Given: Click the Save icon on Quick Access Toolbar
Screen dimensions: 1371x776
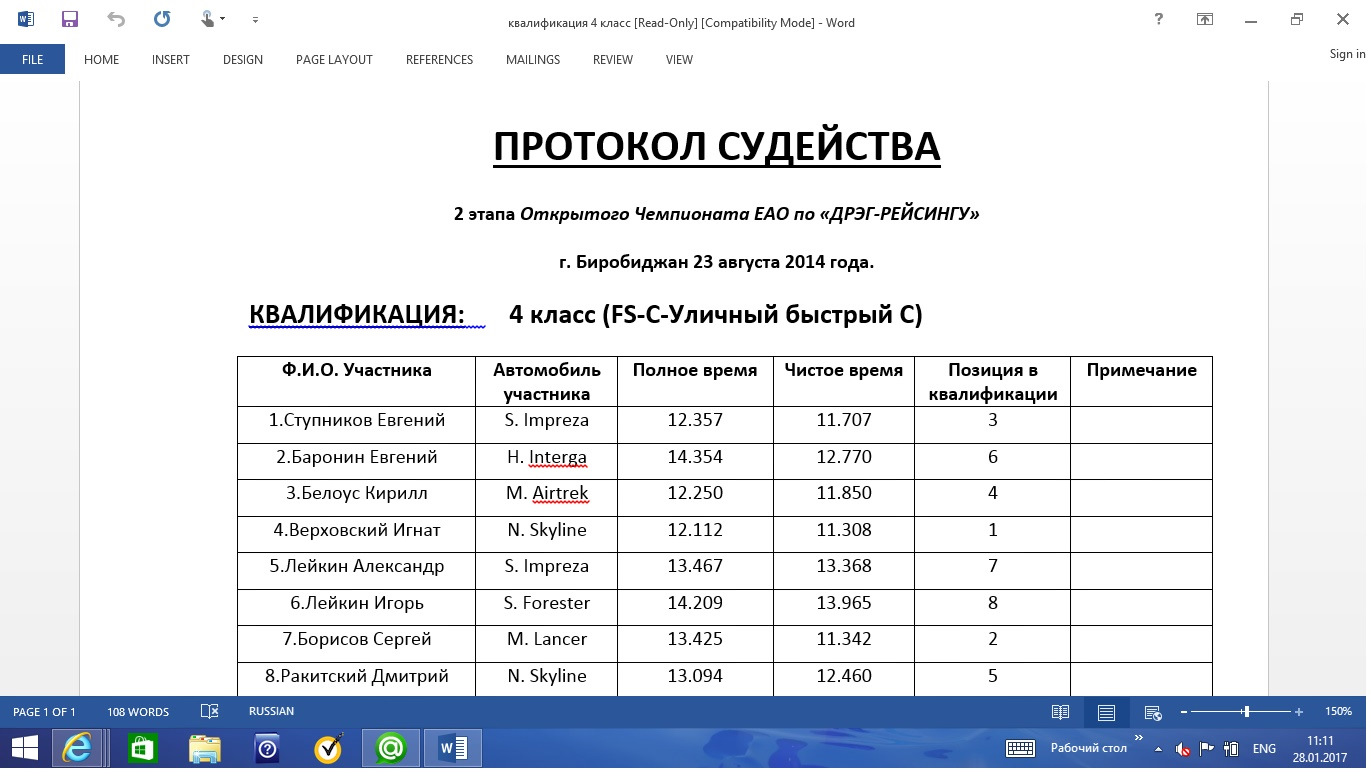Looking at the screenshot, I should pos(68,19).
